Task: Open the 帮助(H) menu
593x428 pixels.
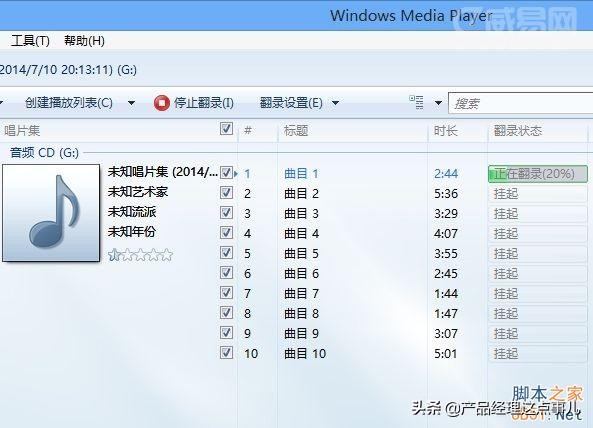Action: [84, 40]
